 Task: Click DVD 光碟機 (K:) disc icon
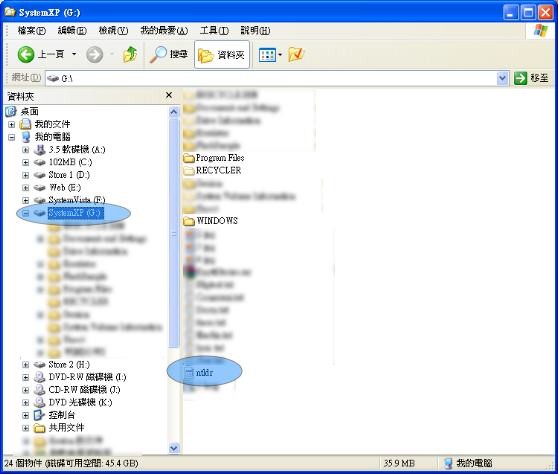[40, 402]
